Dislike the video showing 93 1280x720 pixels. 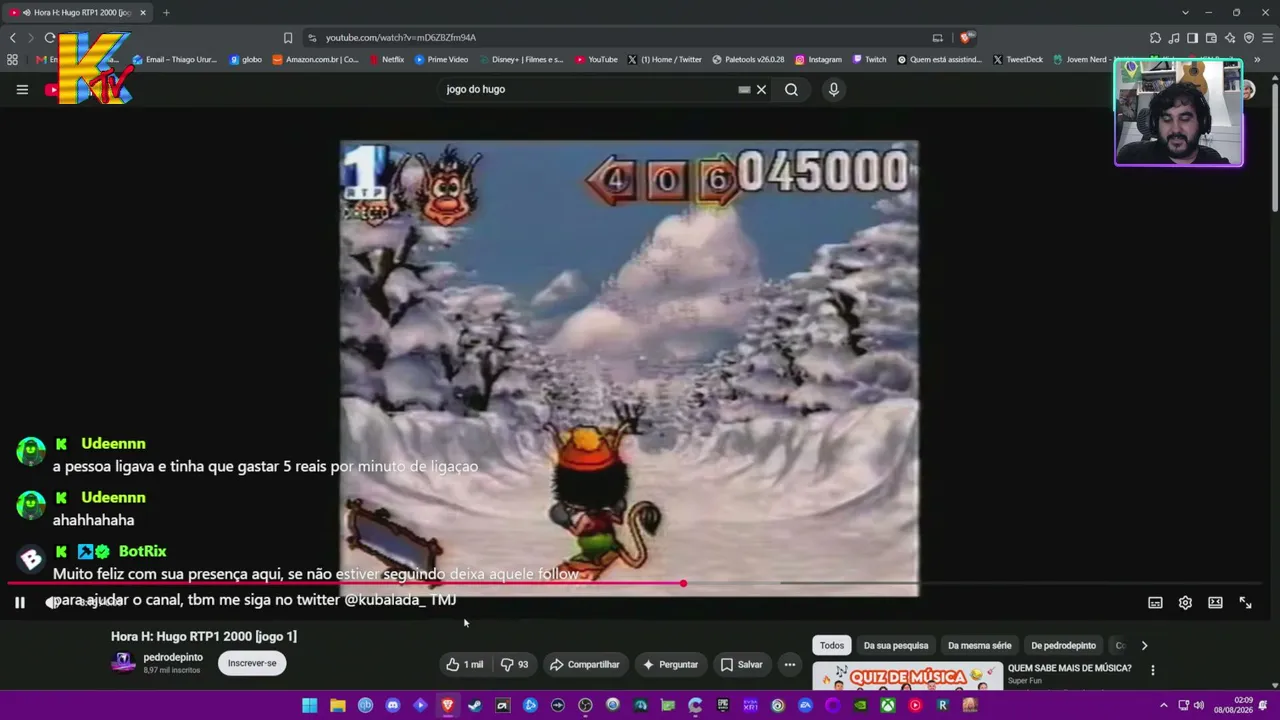(x=514, y=664)
